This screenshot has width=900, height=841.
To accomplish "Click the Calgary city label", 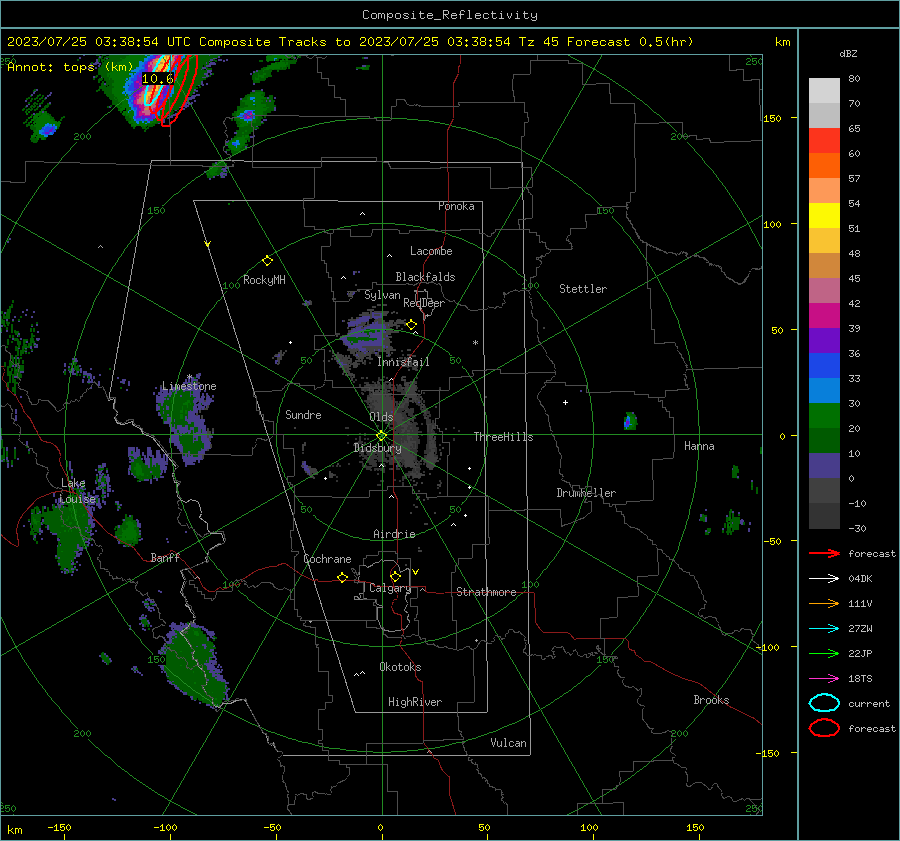I will pyautogui.click(x=390, y=588).
